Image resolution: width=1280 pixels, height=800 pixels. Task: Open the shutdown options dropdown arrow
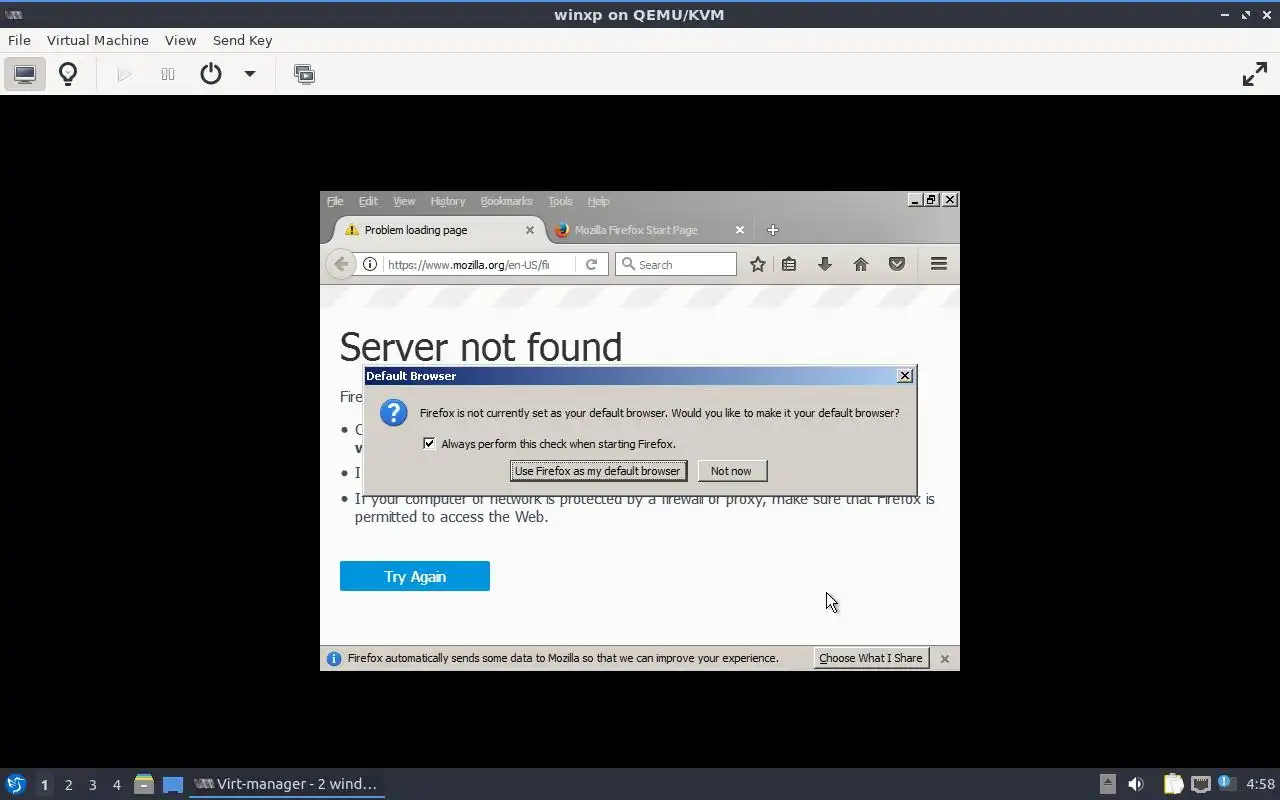(250, 74)
